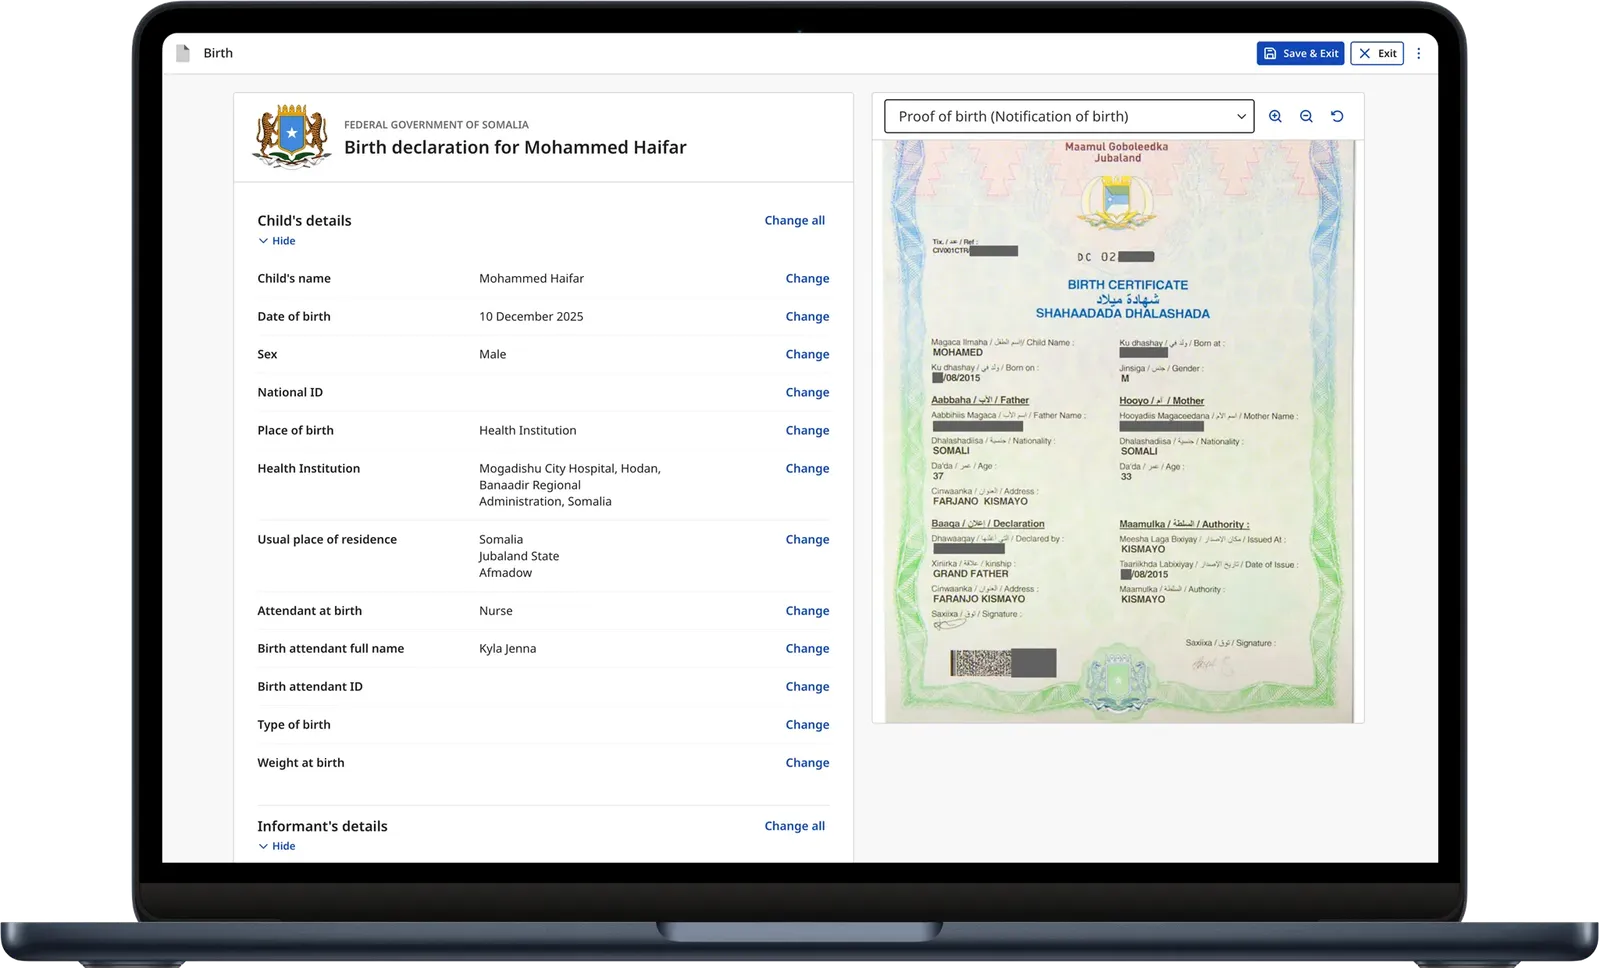Click the 'Jubaland State' residence text
The width and height of the screenshot is (1600, 968).
[x=519, y=556]
